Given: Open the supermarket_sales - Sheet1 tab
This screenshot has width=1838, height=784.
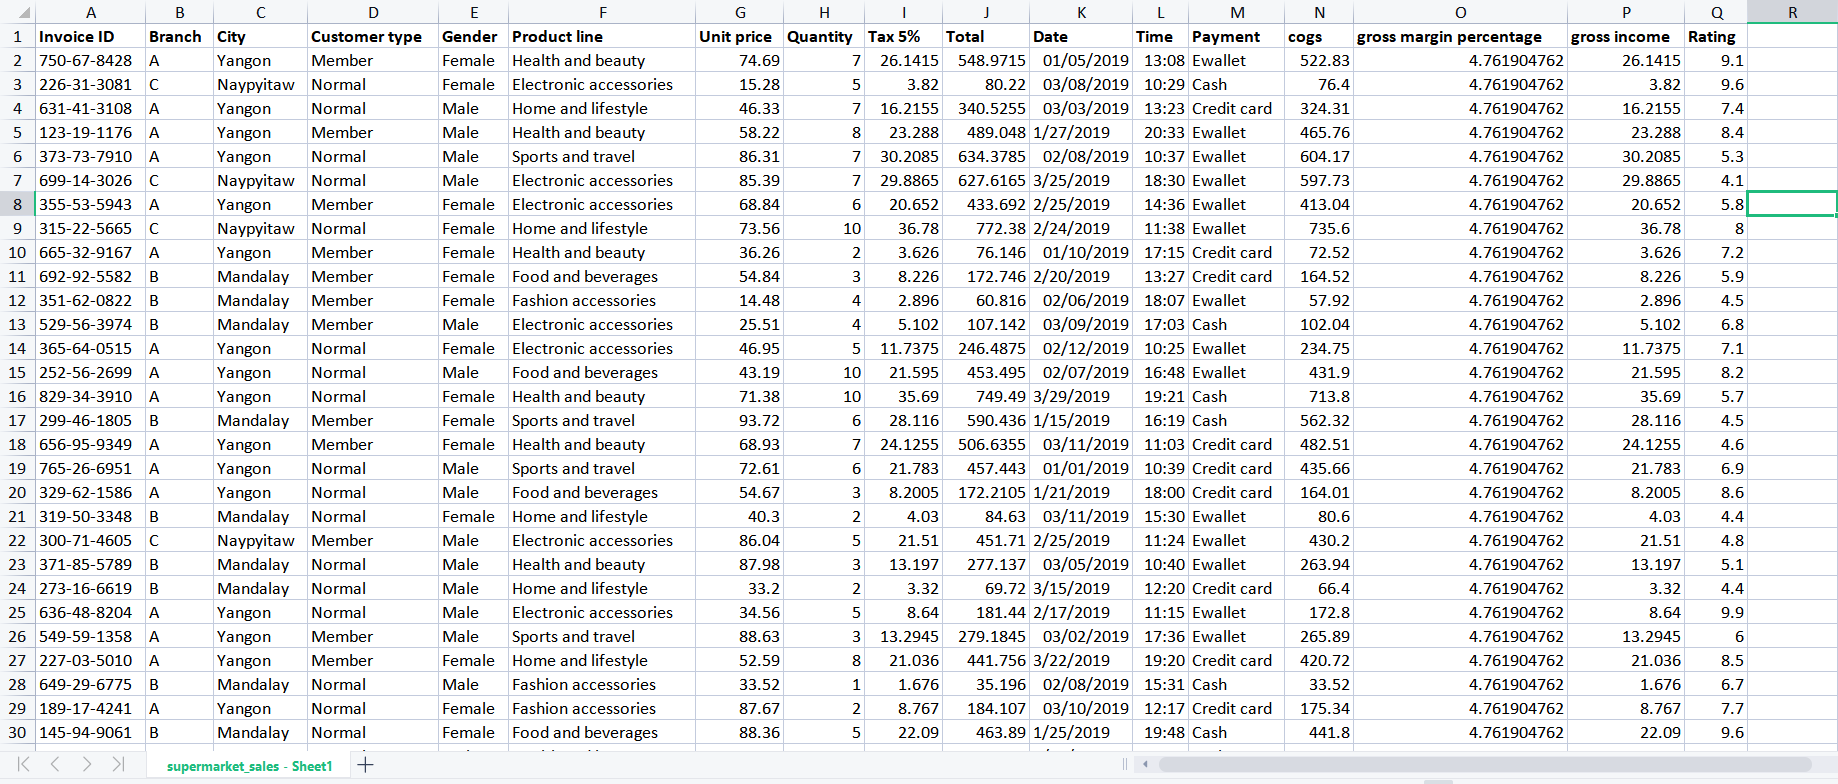Looking at the screenshot, I should click(x=249, y=766).
